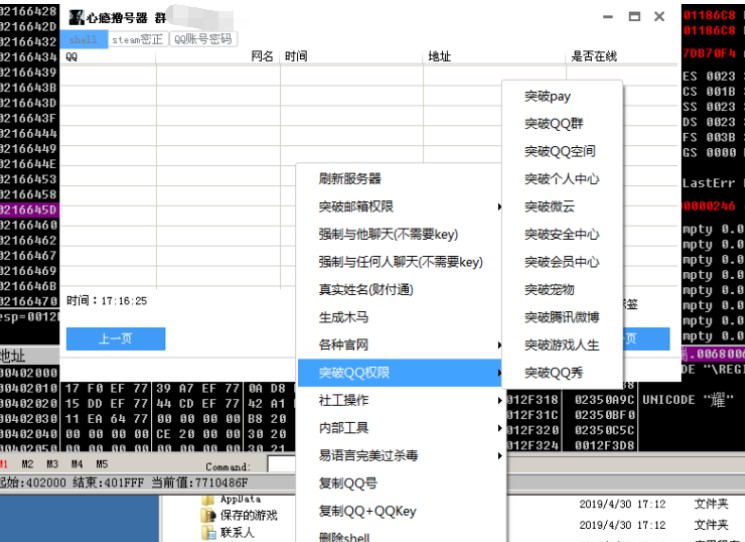Select M3 memory tab in debugger
The height and width of the screenshot is (542, 745).
(x=52, y=464)
